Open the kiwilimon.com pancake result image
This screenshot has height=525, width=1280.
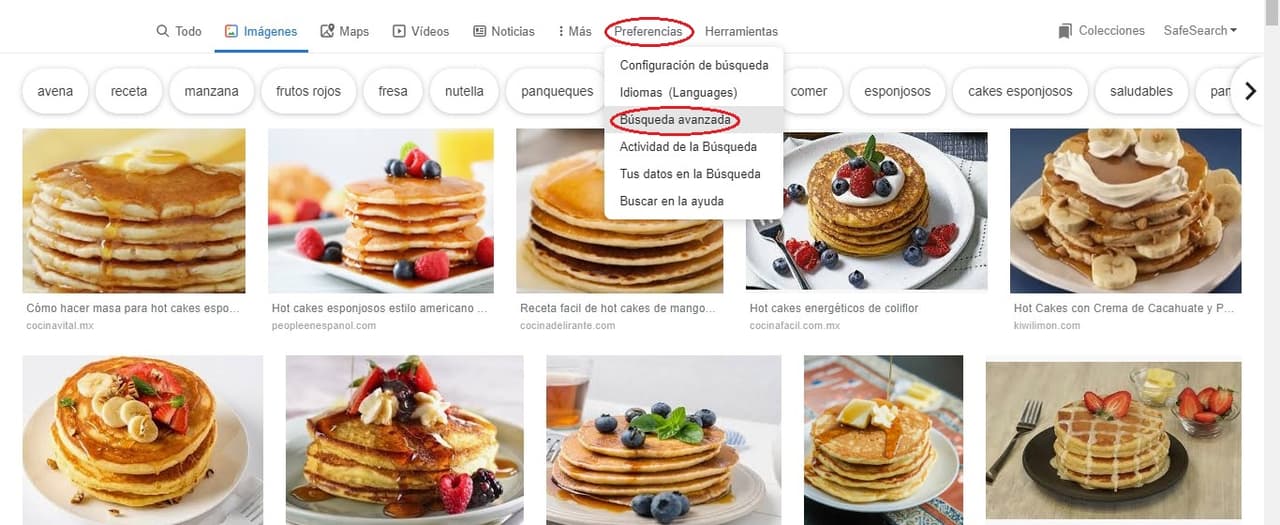(x=1126, y=210)
